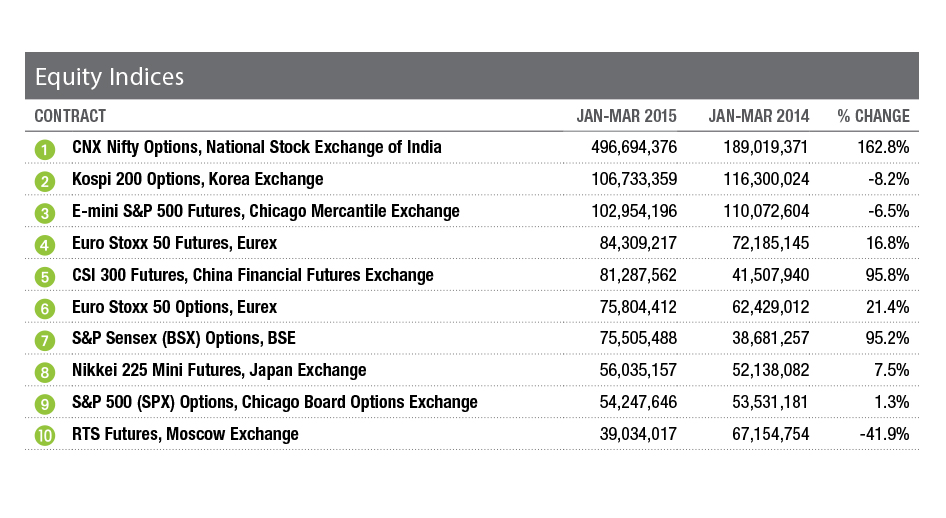Click the green rank 2 badge

click(44, 181)
